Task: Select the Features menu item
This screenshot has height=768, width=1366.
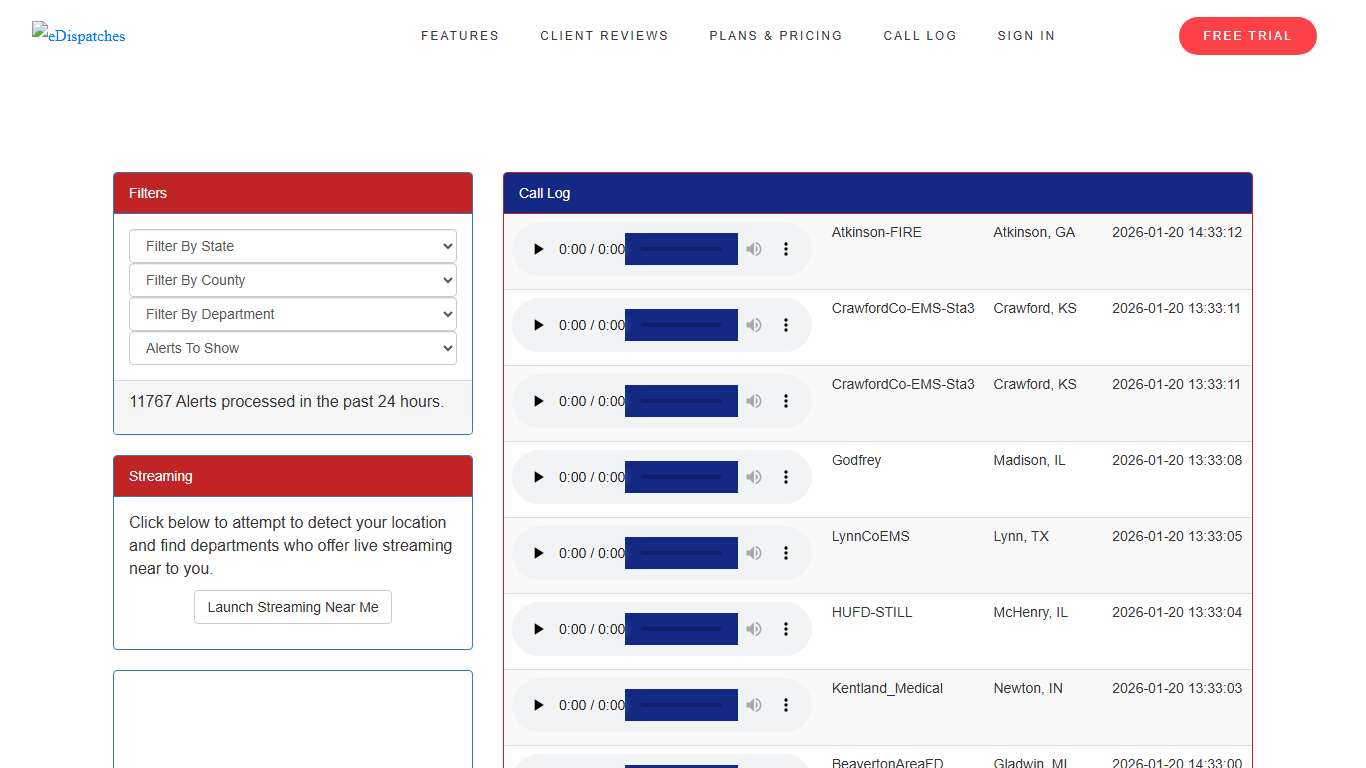Action: coord(459,35)
